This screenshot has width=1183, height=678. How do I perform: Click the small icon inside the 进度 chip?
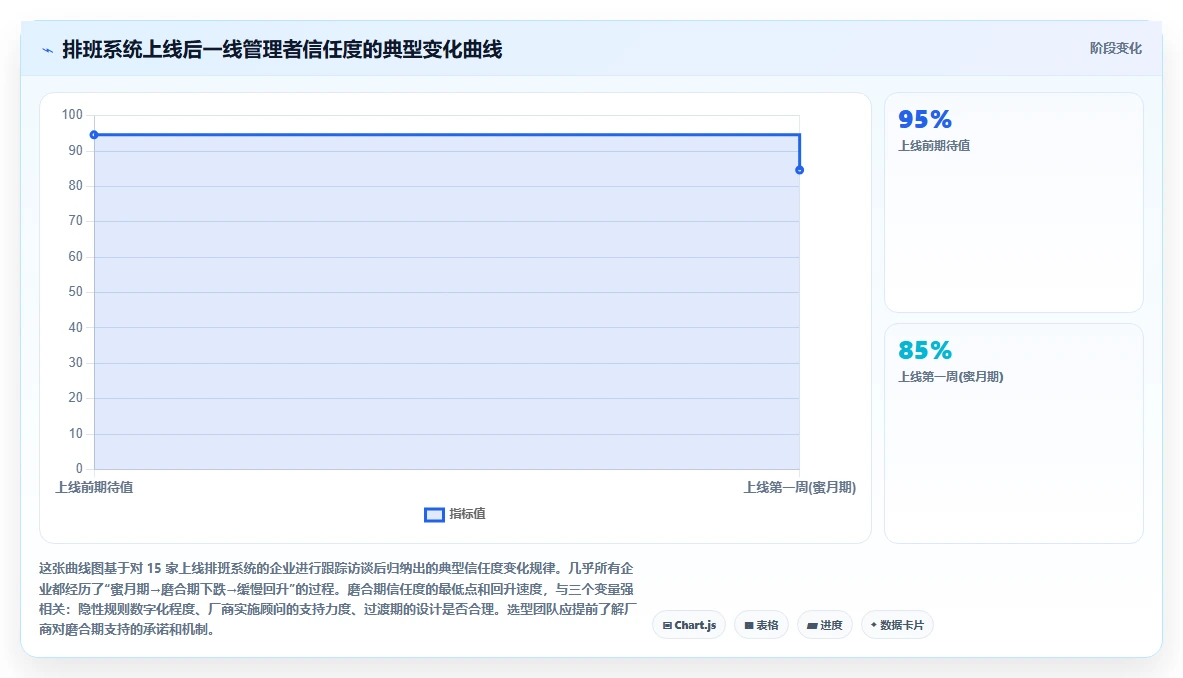pyautogui.click(x=812, y=625)
